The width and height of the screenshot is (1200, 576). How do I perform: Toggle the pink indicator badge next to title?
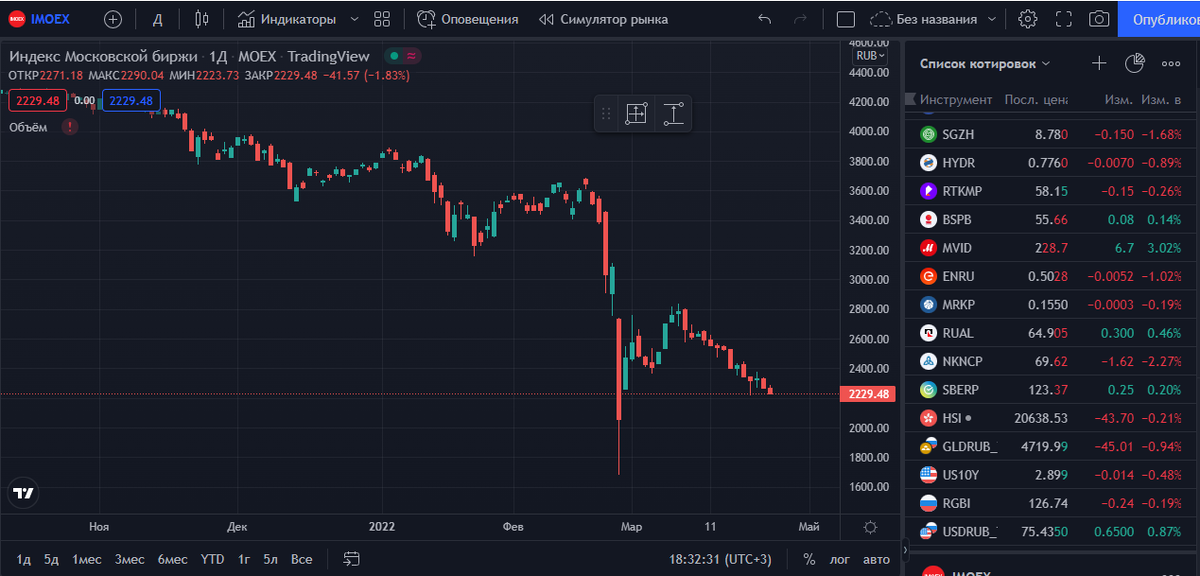tap(412, 57)
